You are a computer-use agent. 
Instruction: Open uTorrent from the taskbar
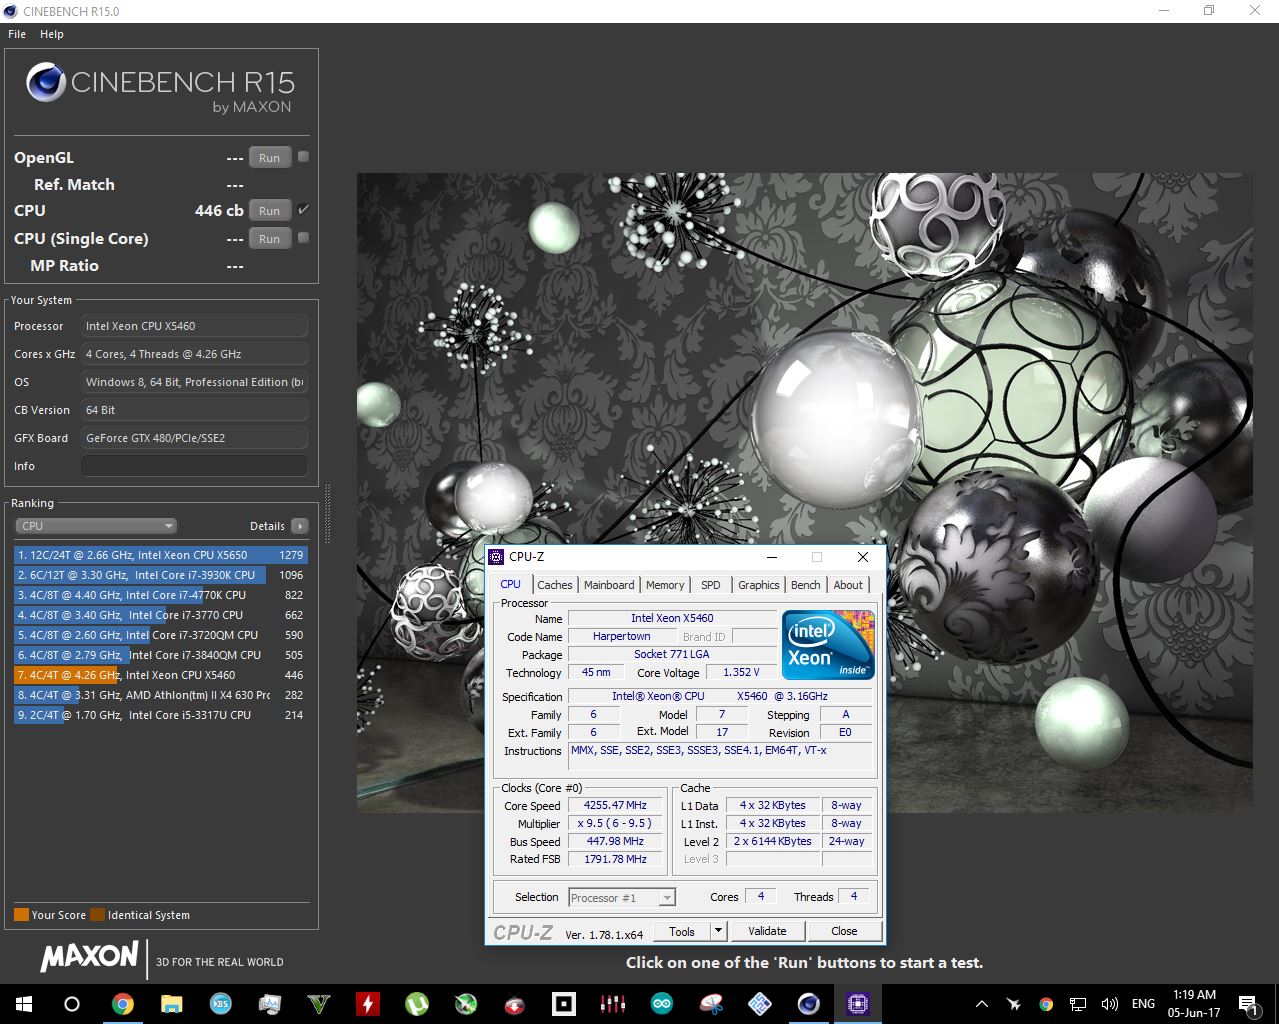click(416, 1004)
